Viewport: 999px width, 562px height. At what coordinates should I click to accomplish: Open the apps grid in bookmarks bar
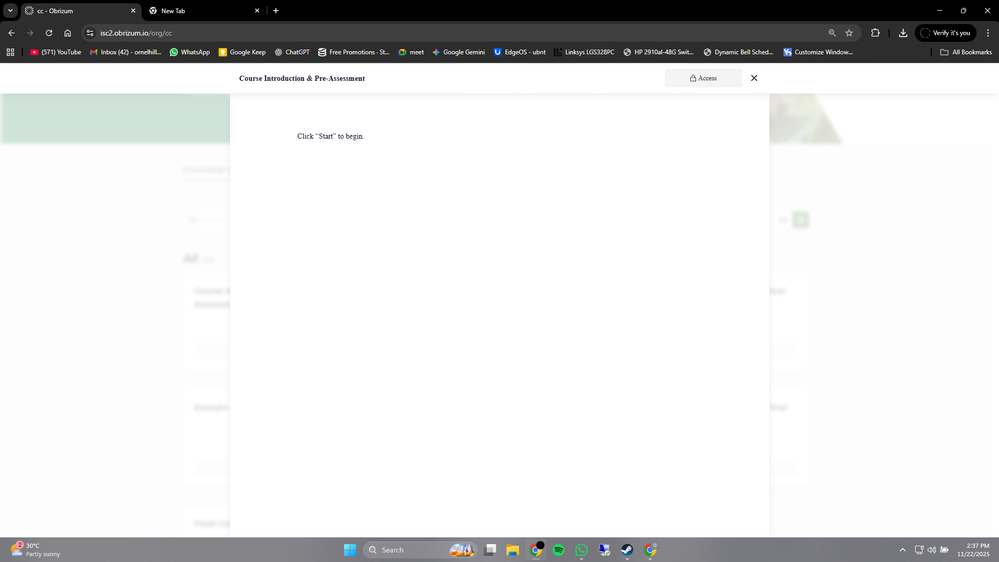(x=10, y=52)
